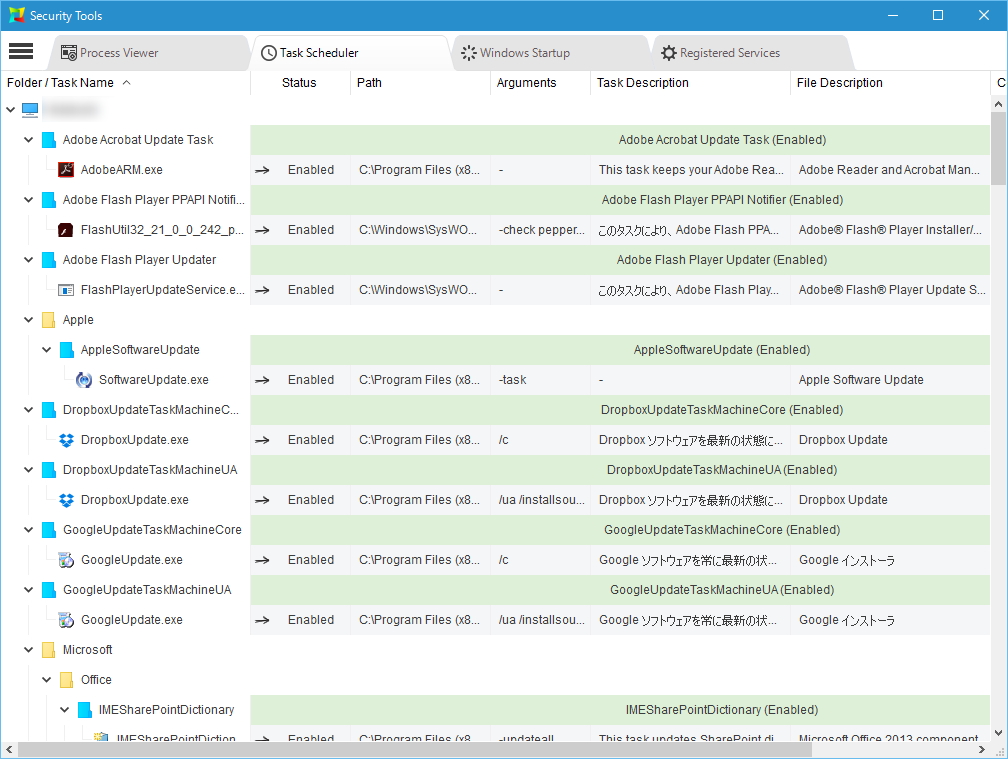Click the FlashUtil32 Flash icon

[66, 229]
